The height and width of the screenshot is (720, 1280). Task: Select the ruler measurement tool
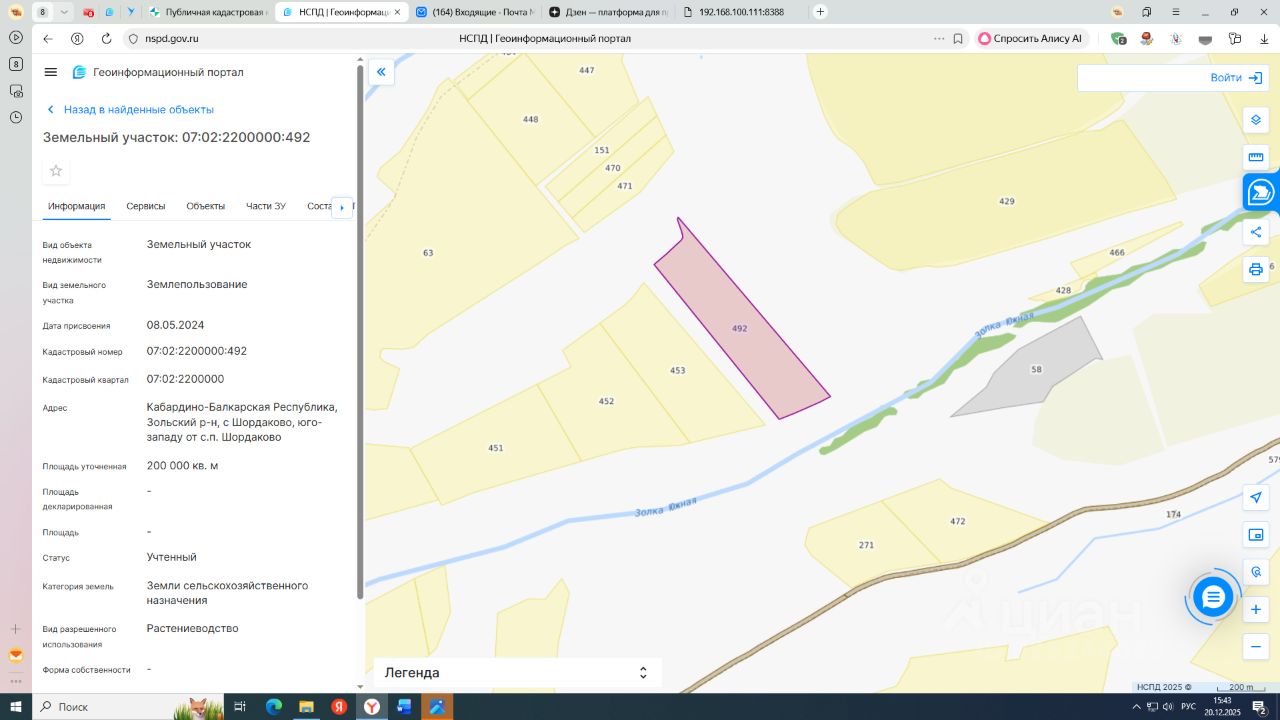pyautogui.click(x=1256, y=157)
